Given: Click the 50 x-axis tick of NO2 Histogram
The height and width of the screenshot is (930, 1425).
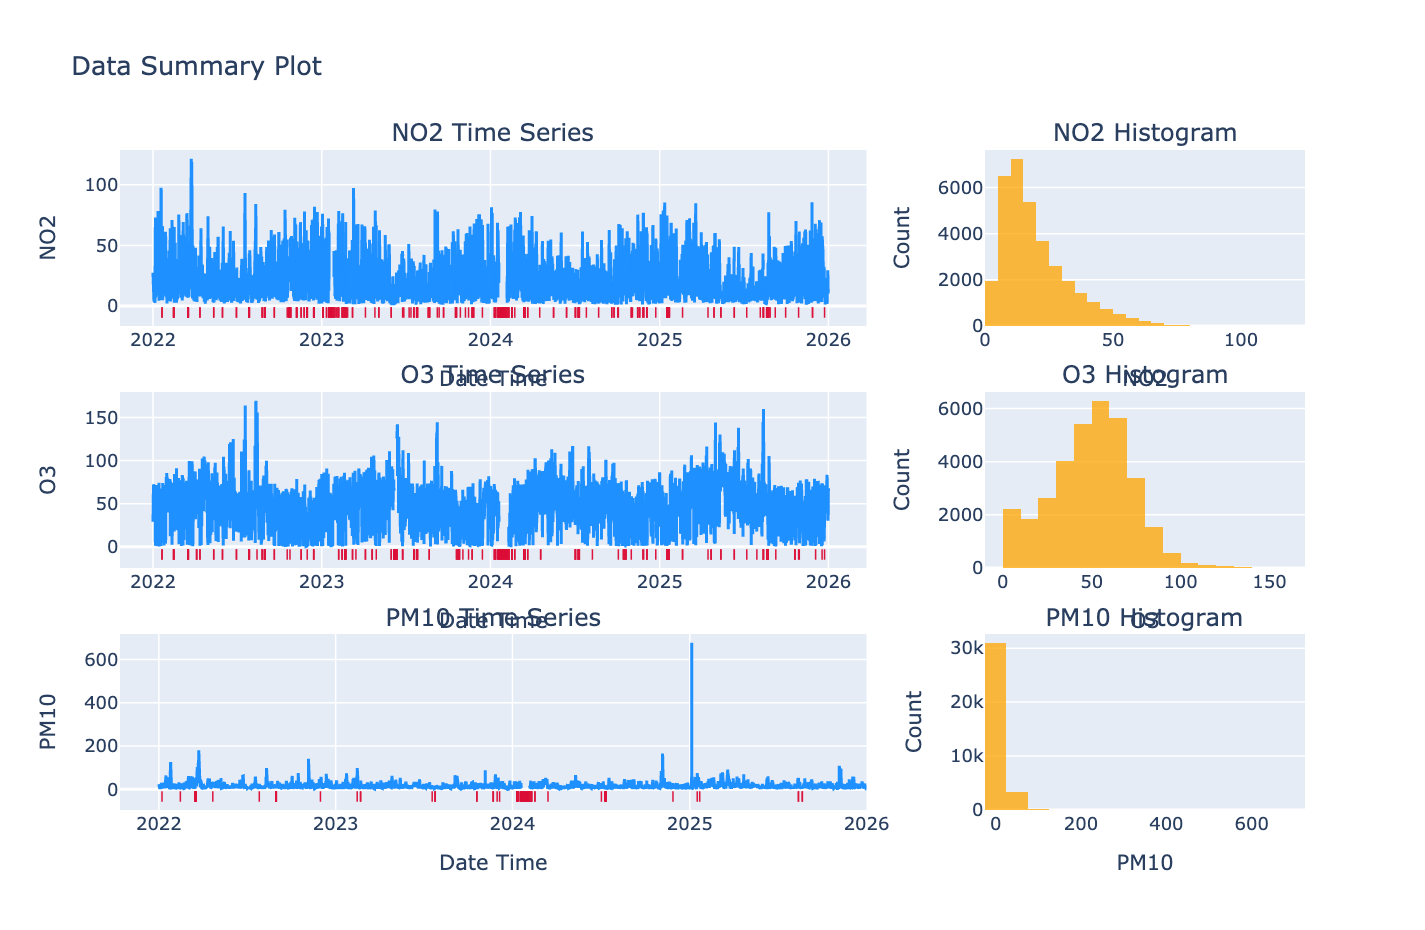Looking at the screenshot, I should (x=1113, y=340).
